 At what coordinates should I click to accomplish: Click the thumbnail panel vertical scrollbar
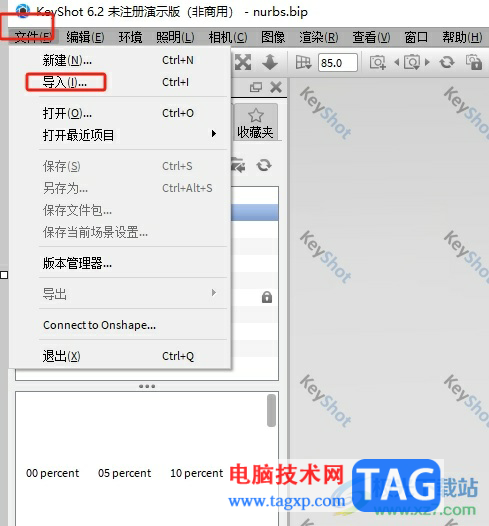click(272, 411)
